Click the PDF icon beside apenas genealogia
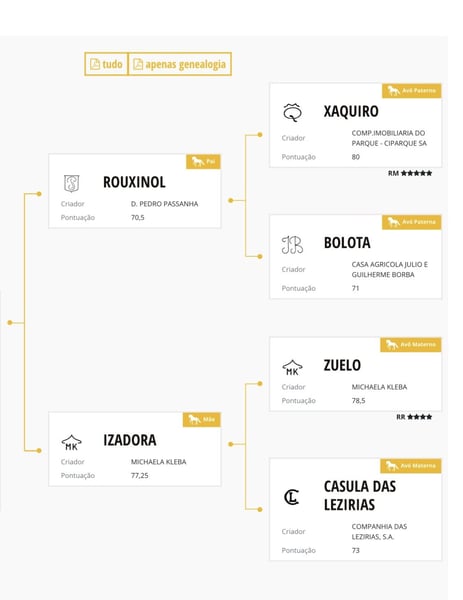 pos(138,64)
